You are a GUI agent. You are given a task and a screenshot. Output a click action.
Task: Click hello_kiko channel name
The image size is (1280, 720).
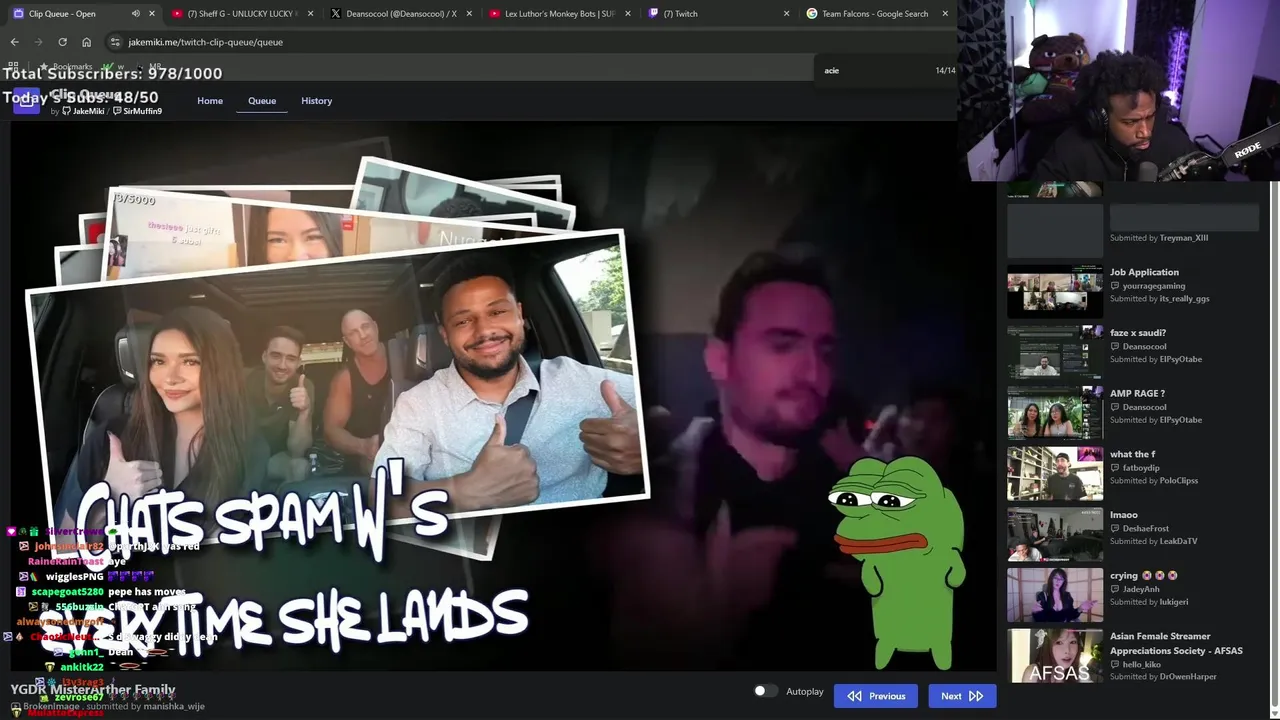[1142, 664]
